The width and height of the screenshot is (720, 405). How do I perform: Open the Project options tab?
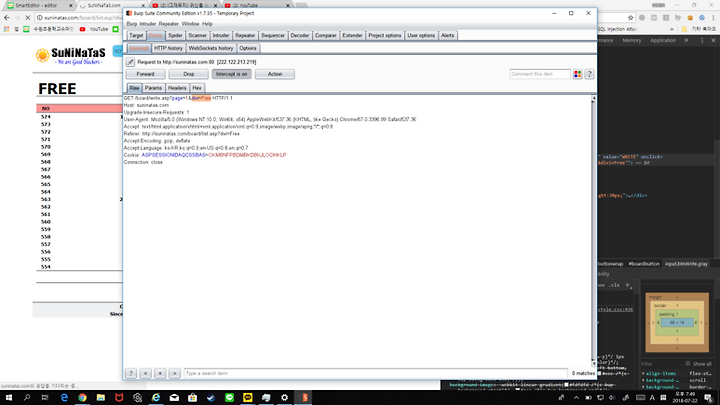click(385, 35)
